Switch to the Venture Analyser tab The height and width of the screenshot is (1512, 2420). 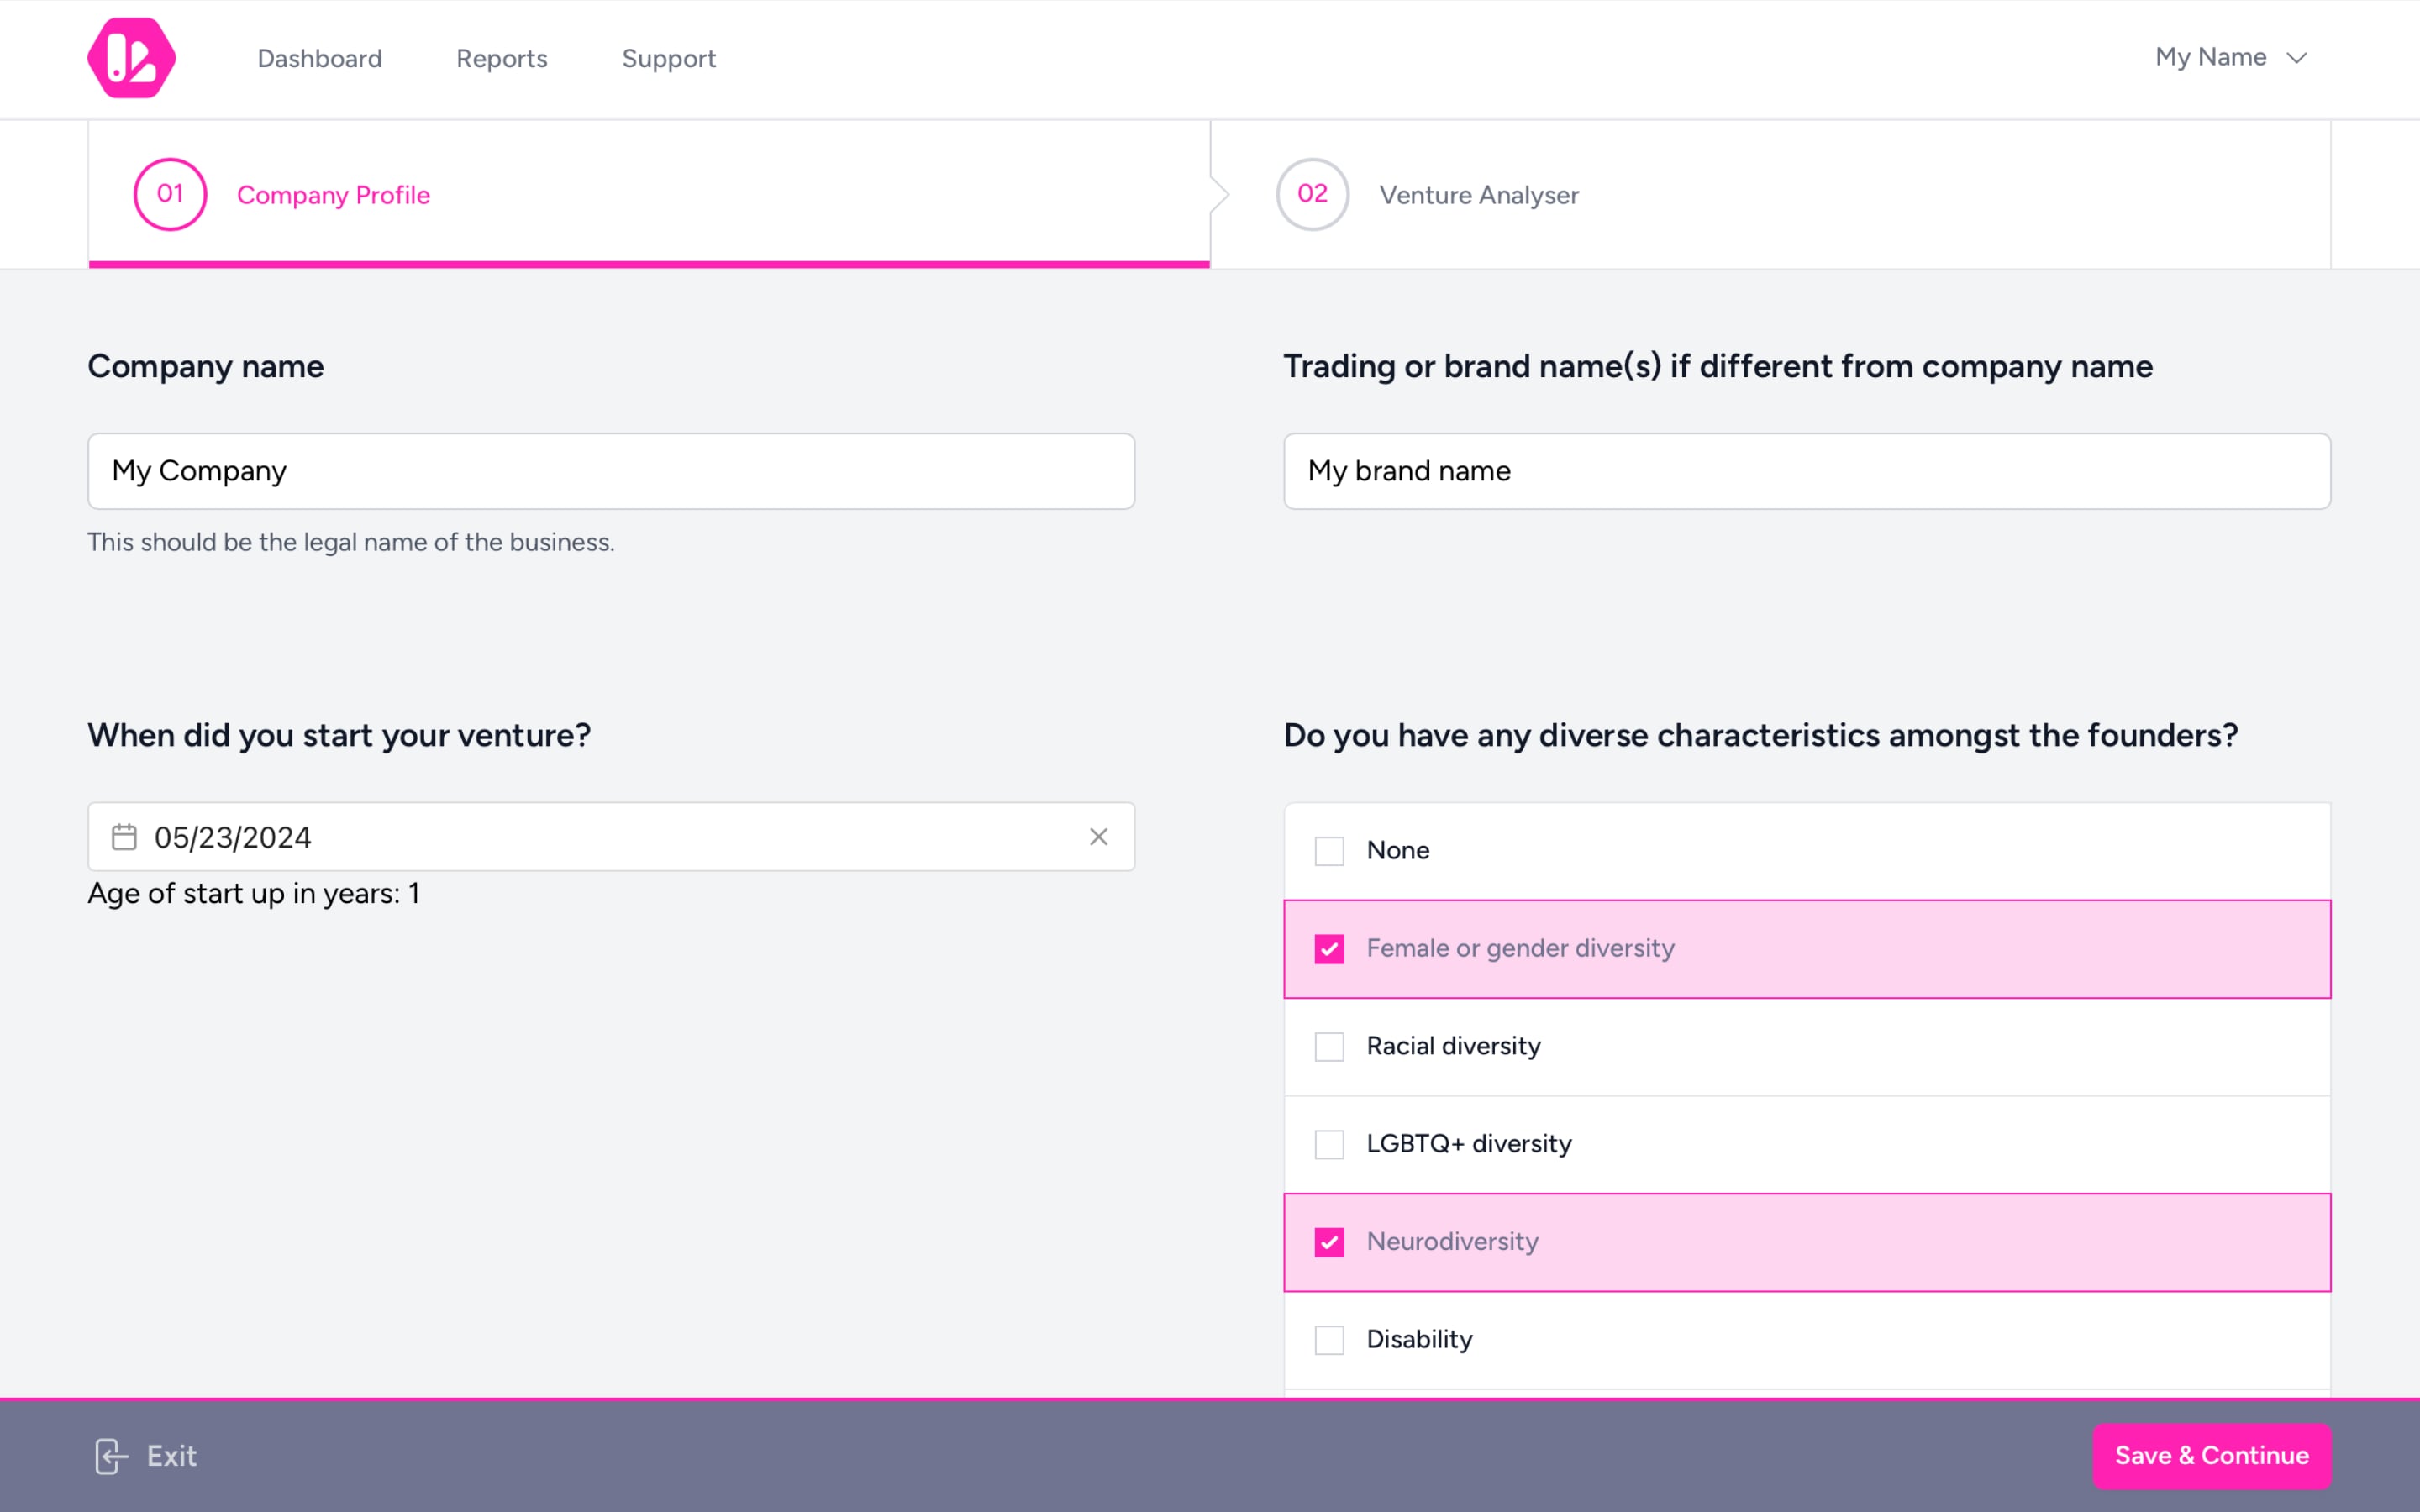pos(1478,194)
